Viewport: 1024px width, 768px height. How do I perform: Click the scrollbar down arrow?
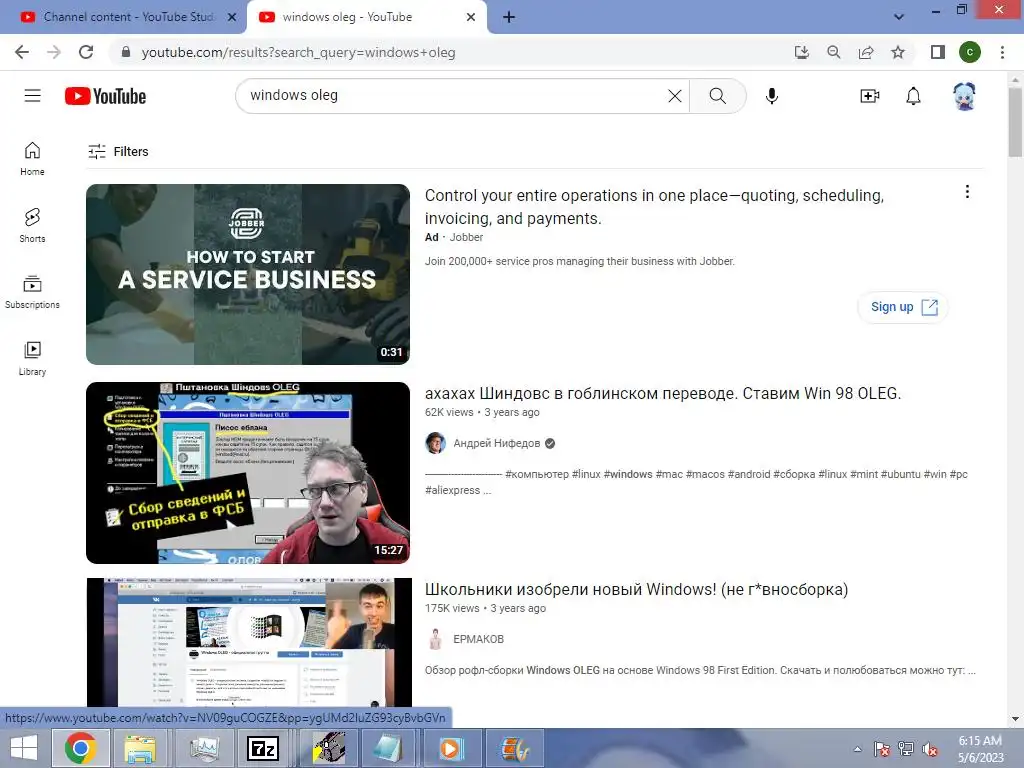click(1015, 719)
